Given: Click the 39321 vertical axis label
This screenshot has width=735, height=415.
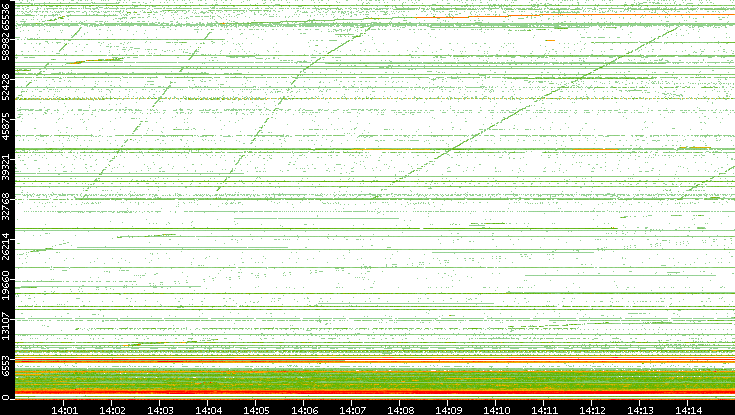Looking at the screenshot, I should 6,166.
